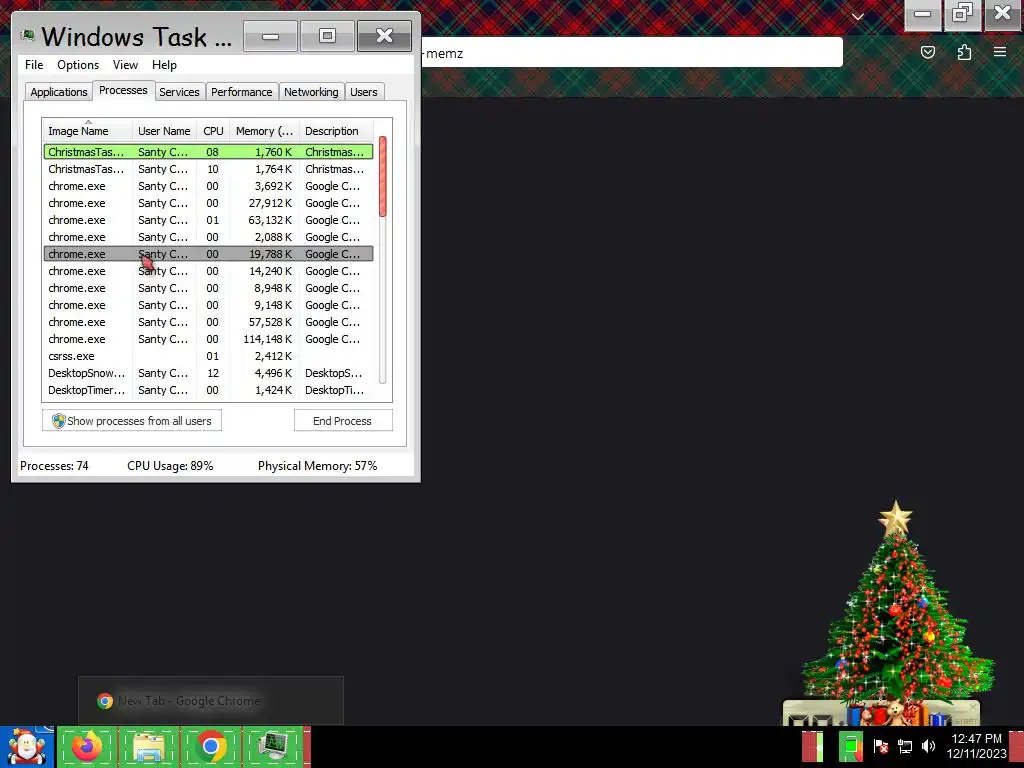
Task: Select chrome.exe row with 9,148 K
Action: [x=208, y=305]
